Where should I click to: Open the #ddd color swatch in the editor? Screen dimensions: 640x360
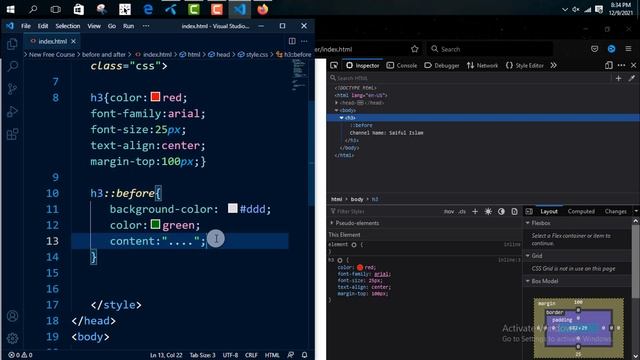[x=233, y=209]
